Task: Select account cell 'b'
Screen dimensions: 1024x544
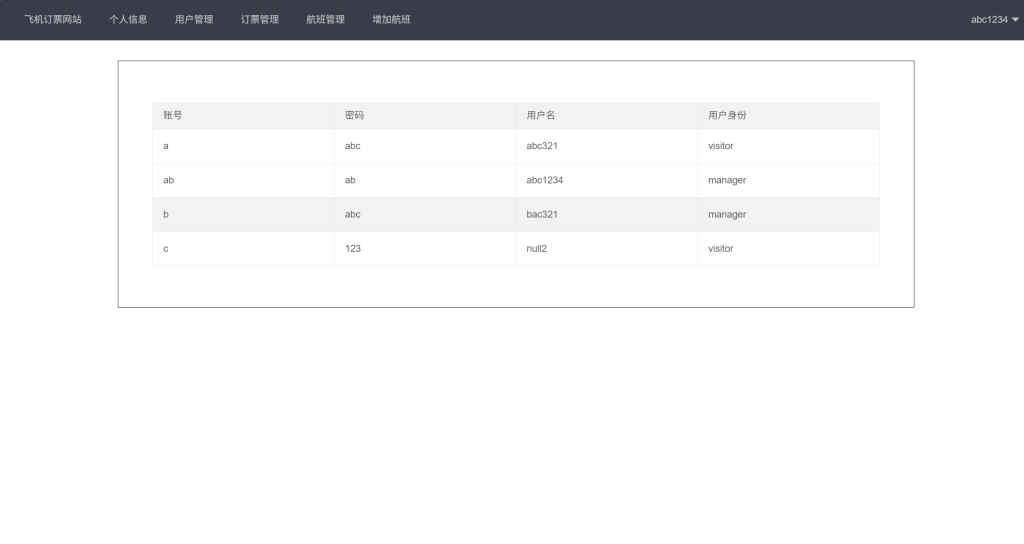Action: 243,214
